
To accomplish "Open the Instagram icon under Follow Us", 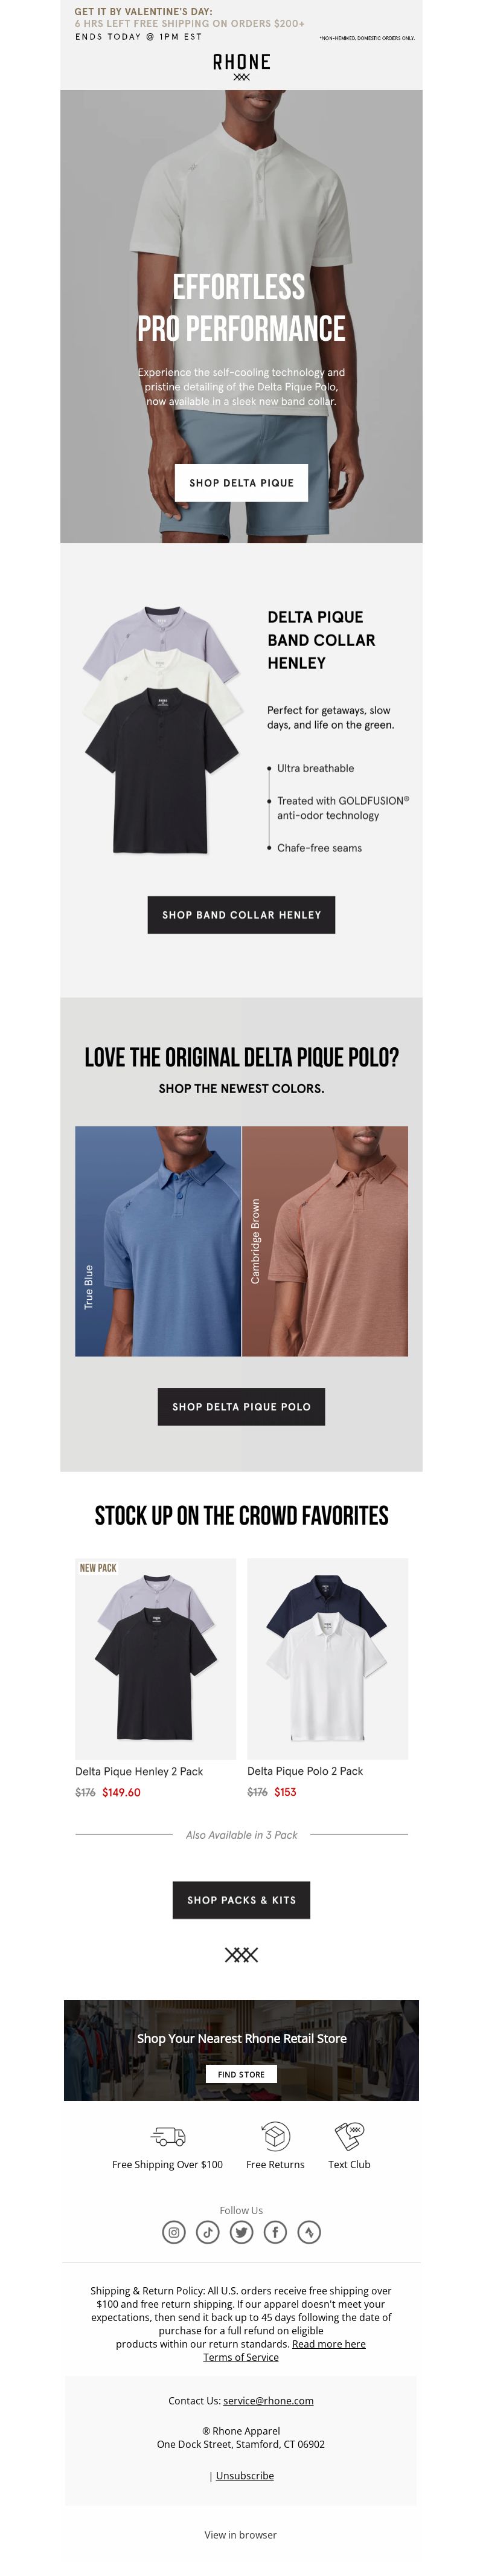I will [x=174, y=2232].
